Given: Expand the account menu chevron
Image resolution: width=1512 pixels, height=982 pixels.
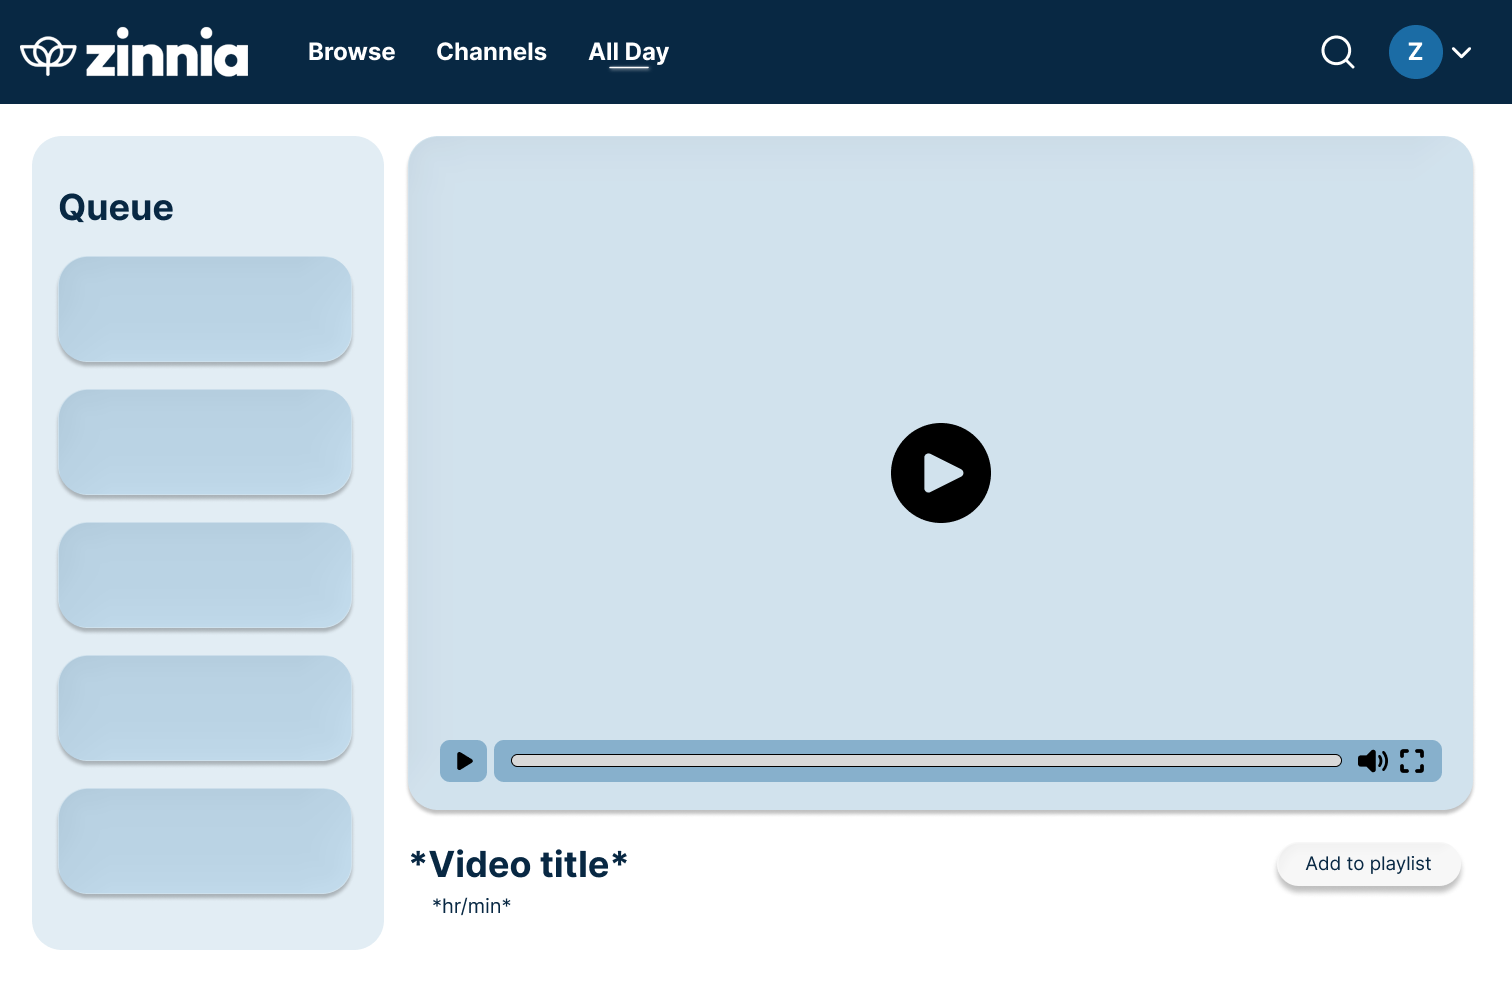Looking at the screenshot, I should (1461, 53).
